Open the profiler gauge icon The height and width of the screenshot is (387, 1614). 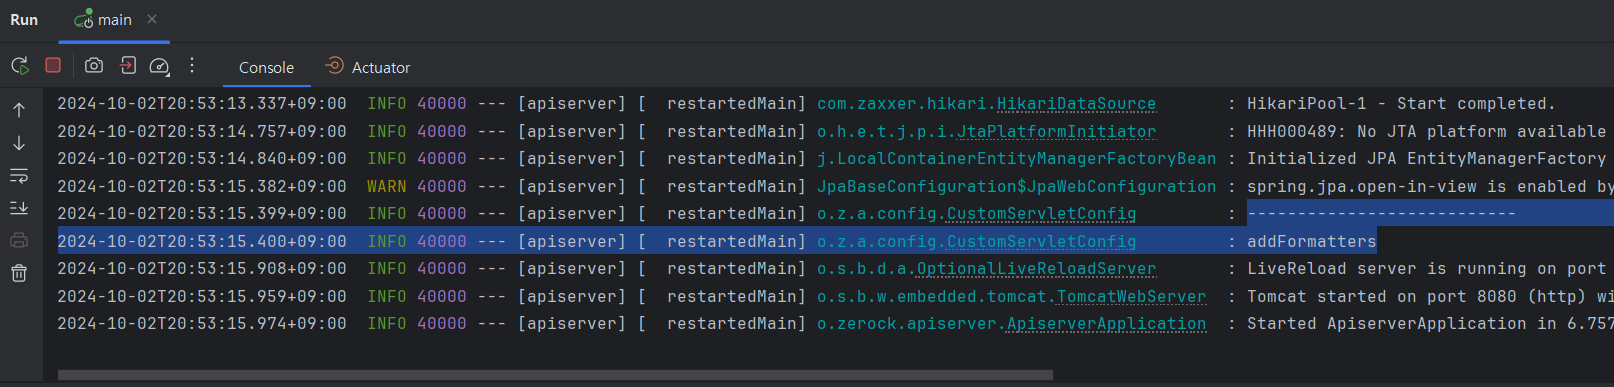[x=160, y=66]
